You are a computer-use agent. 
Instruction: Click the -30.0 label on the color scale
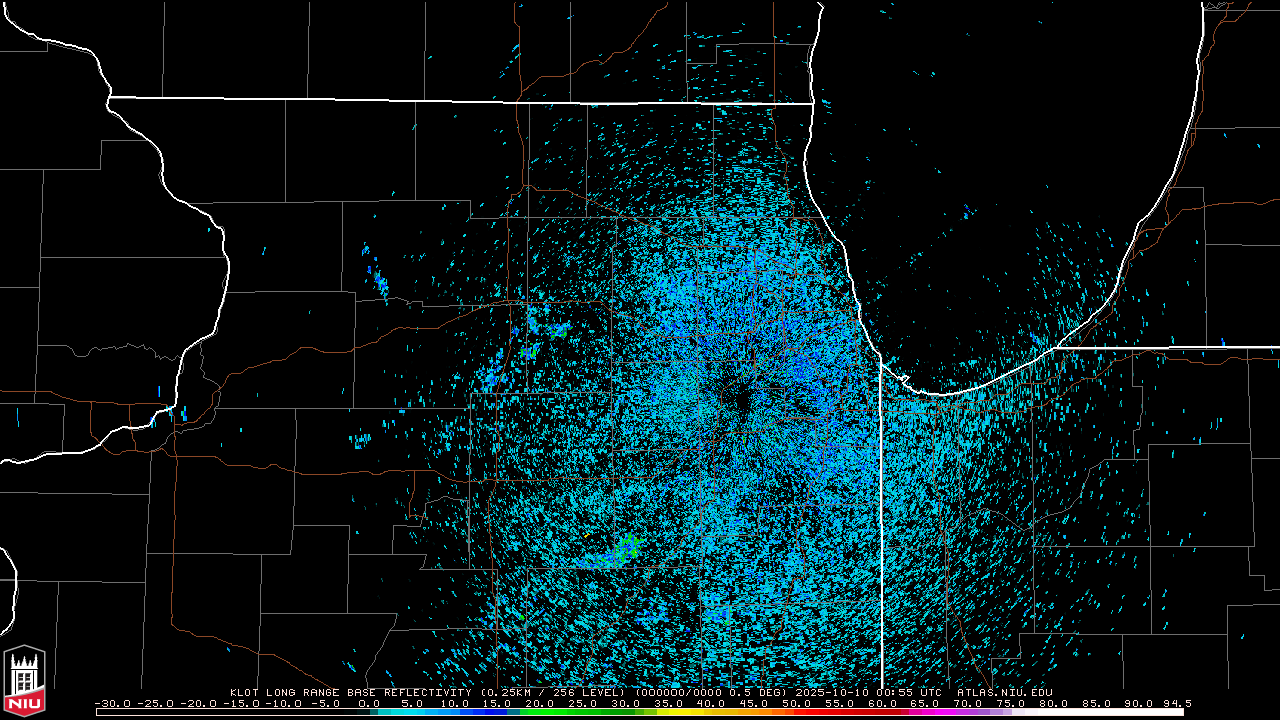click(113, 703)
